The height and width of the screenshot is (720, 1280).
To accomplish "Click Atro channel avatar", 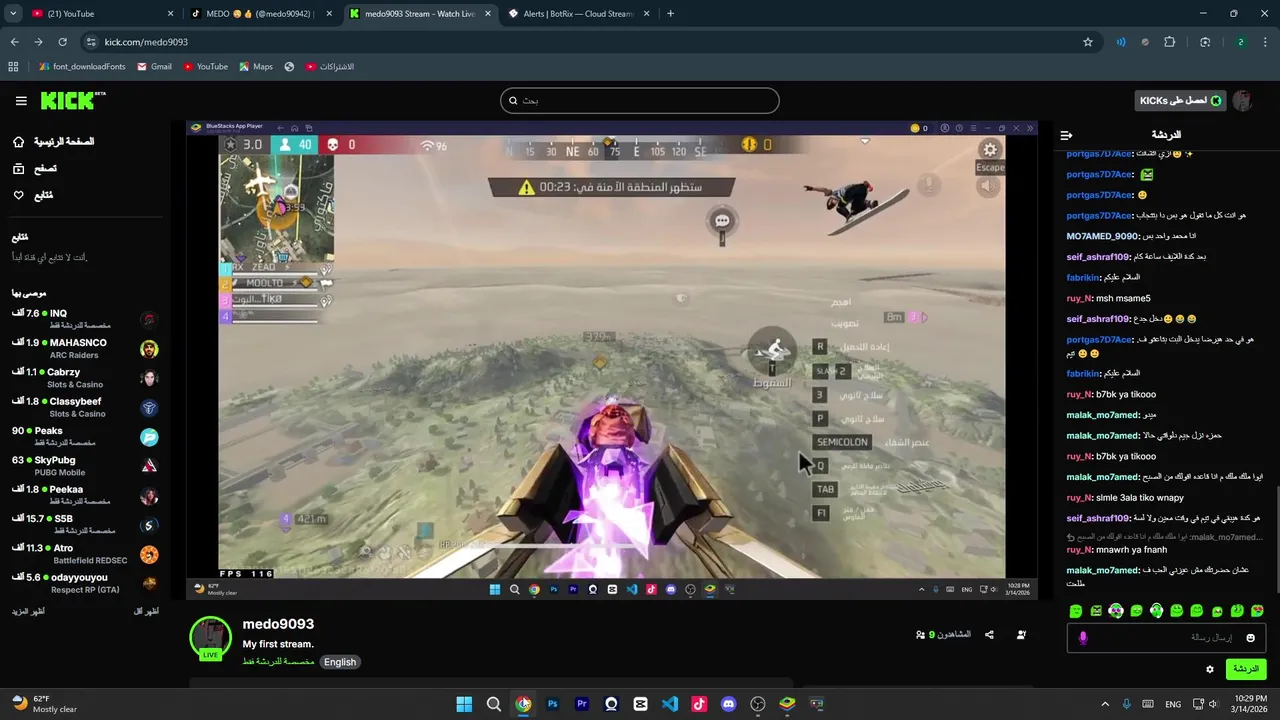I will [x=149, y=554].
